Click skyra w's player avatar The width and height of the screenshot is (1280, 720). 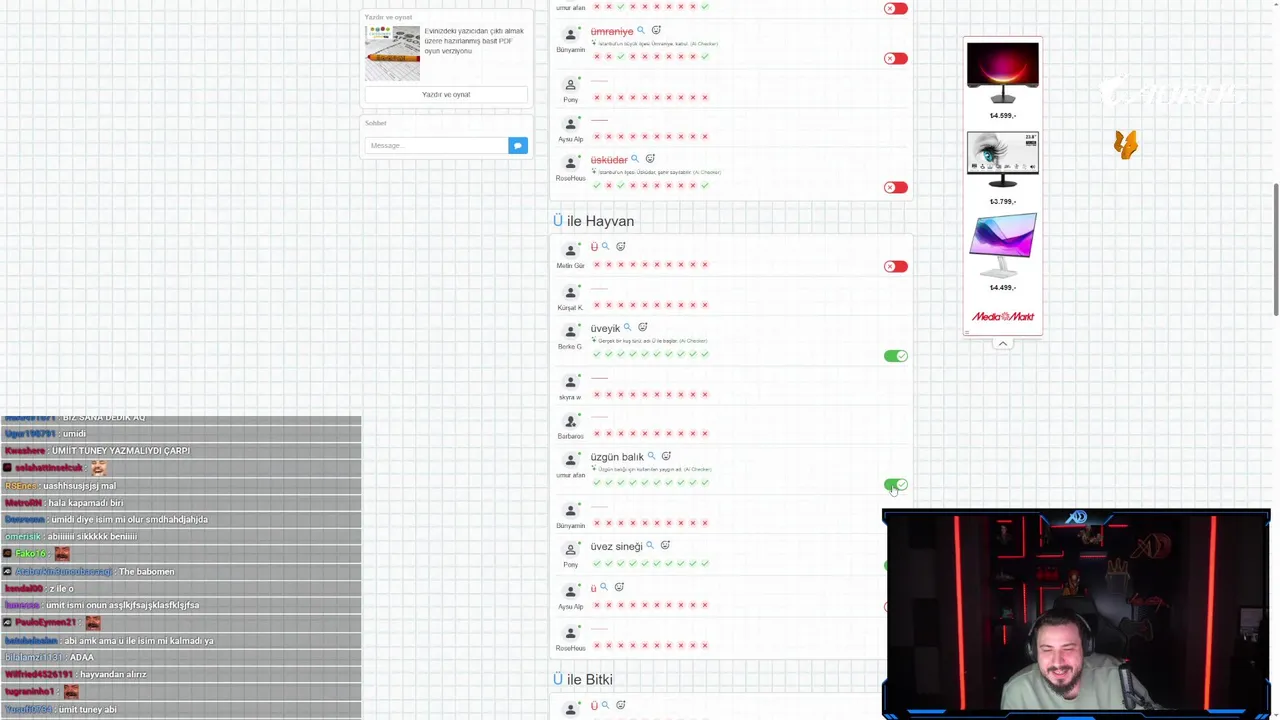click(571, 382)
